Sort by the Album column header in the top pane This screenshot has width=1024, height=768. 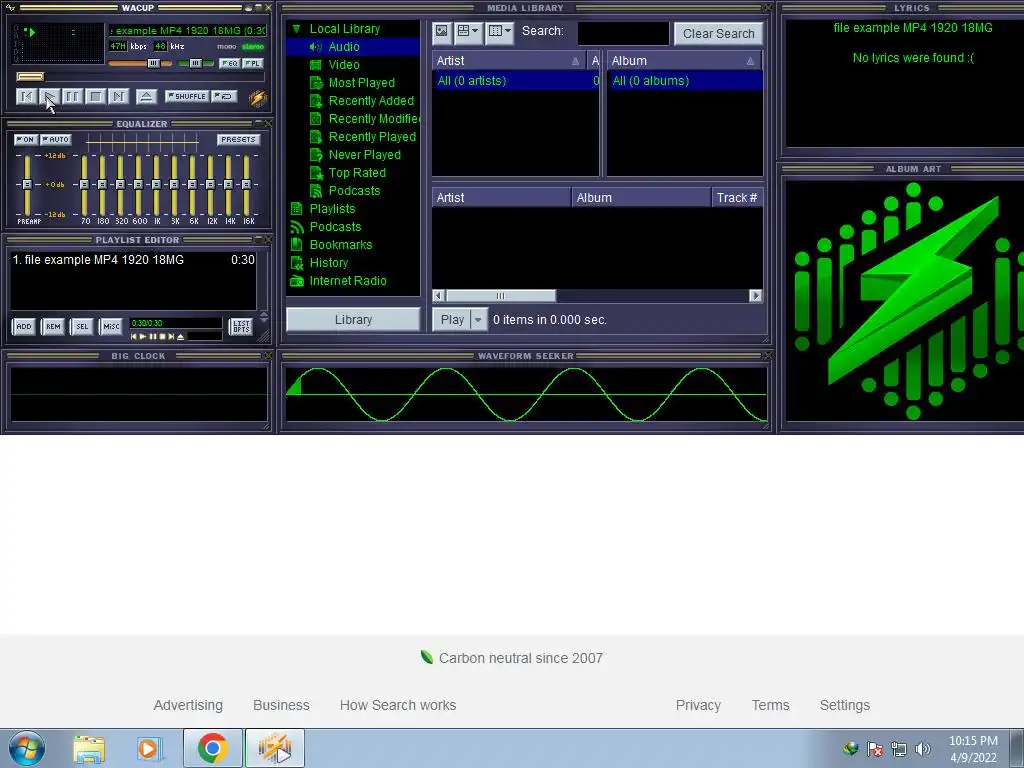[684, 61]
